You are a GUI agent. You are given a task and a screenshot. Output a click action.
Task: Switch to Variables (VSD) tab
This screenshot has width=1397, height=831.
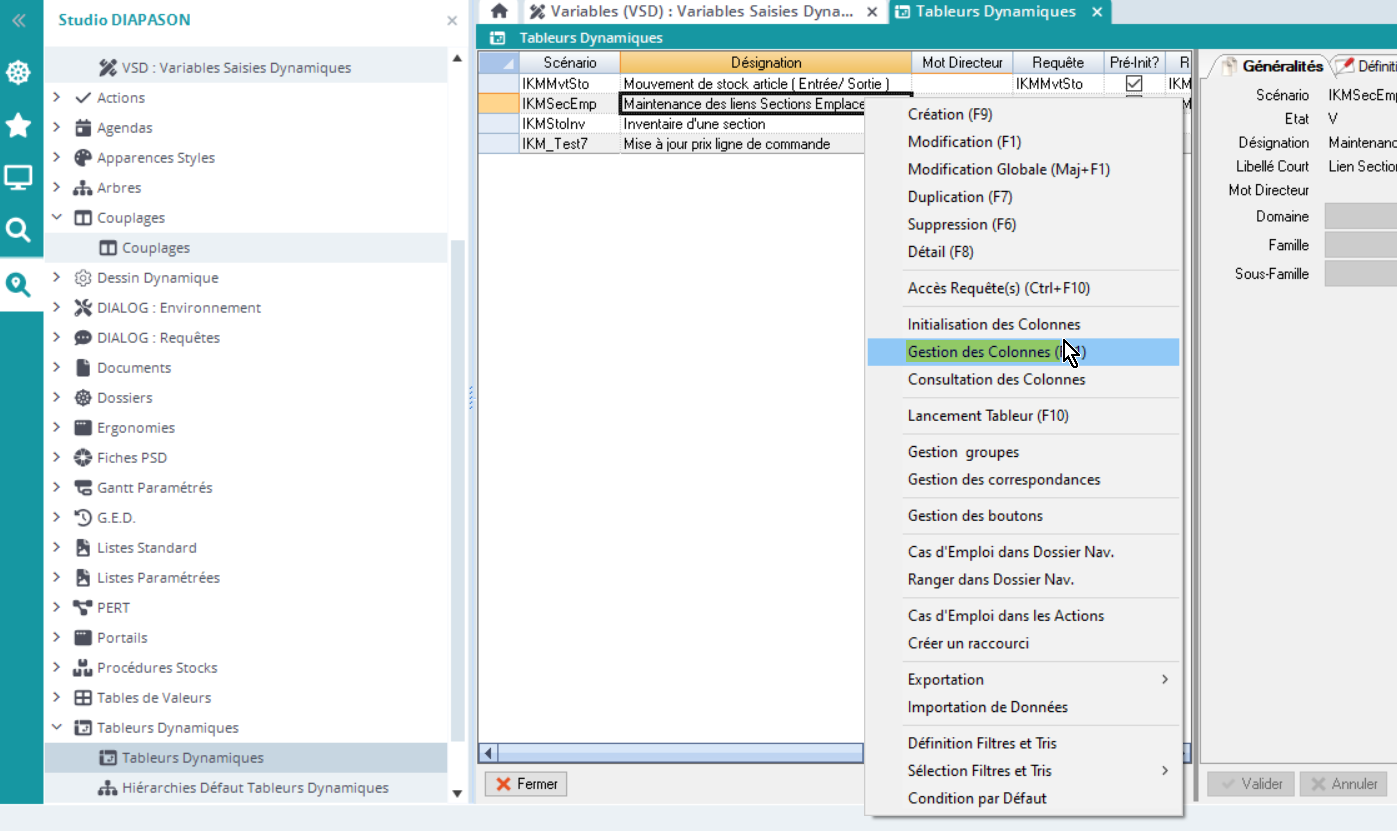[x=690, y=12]
